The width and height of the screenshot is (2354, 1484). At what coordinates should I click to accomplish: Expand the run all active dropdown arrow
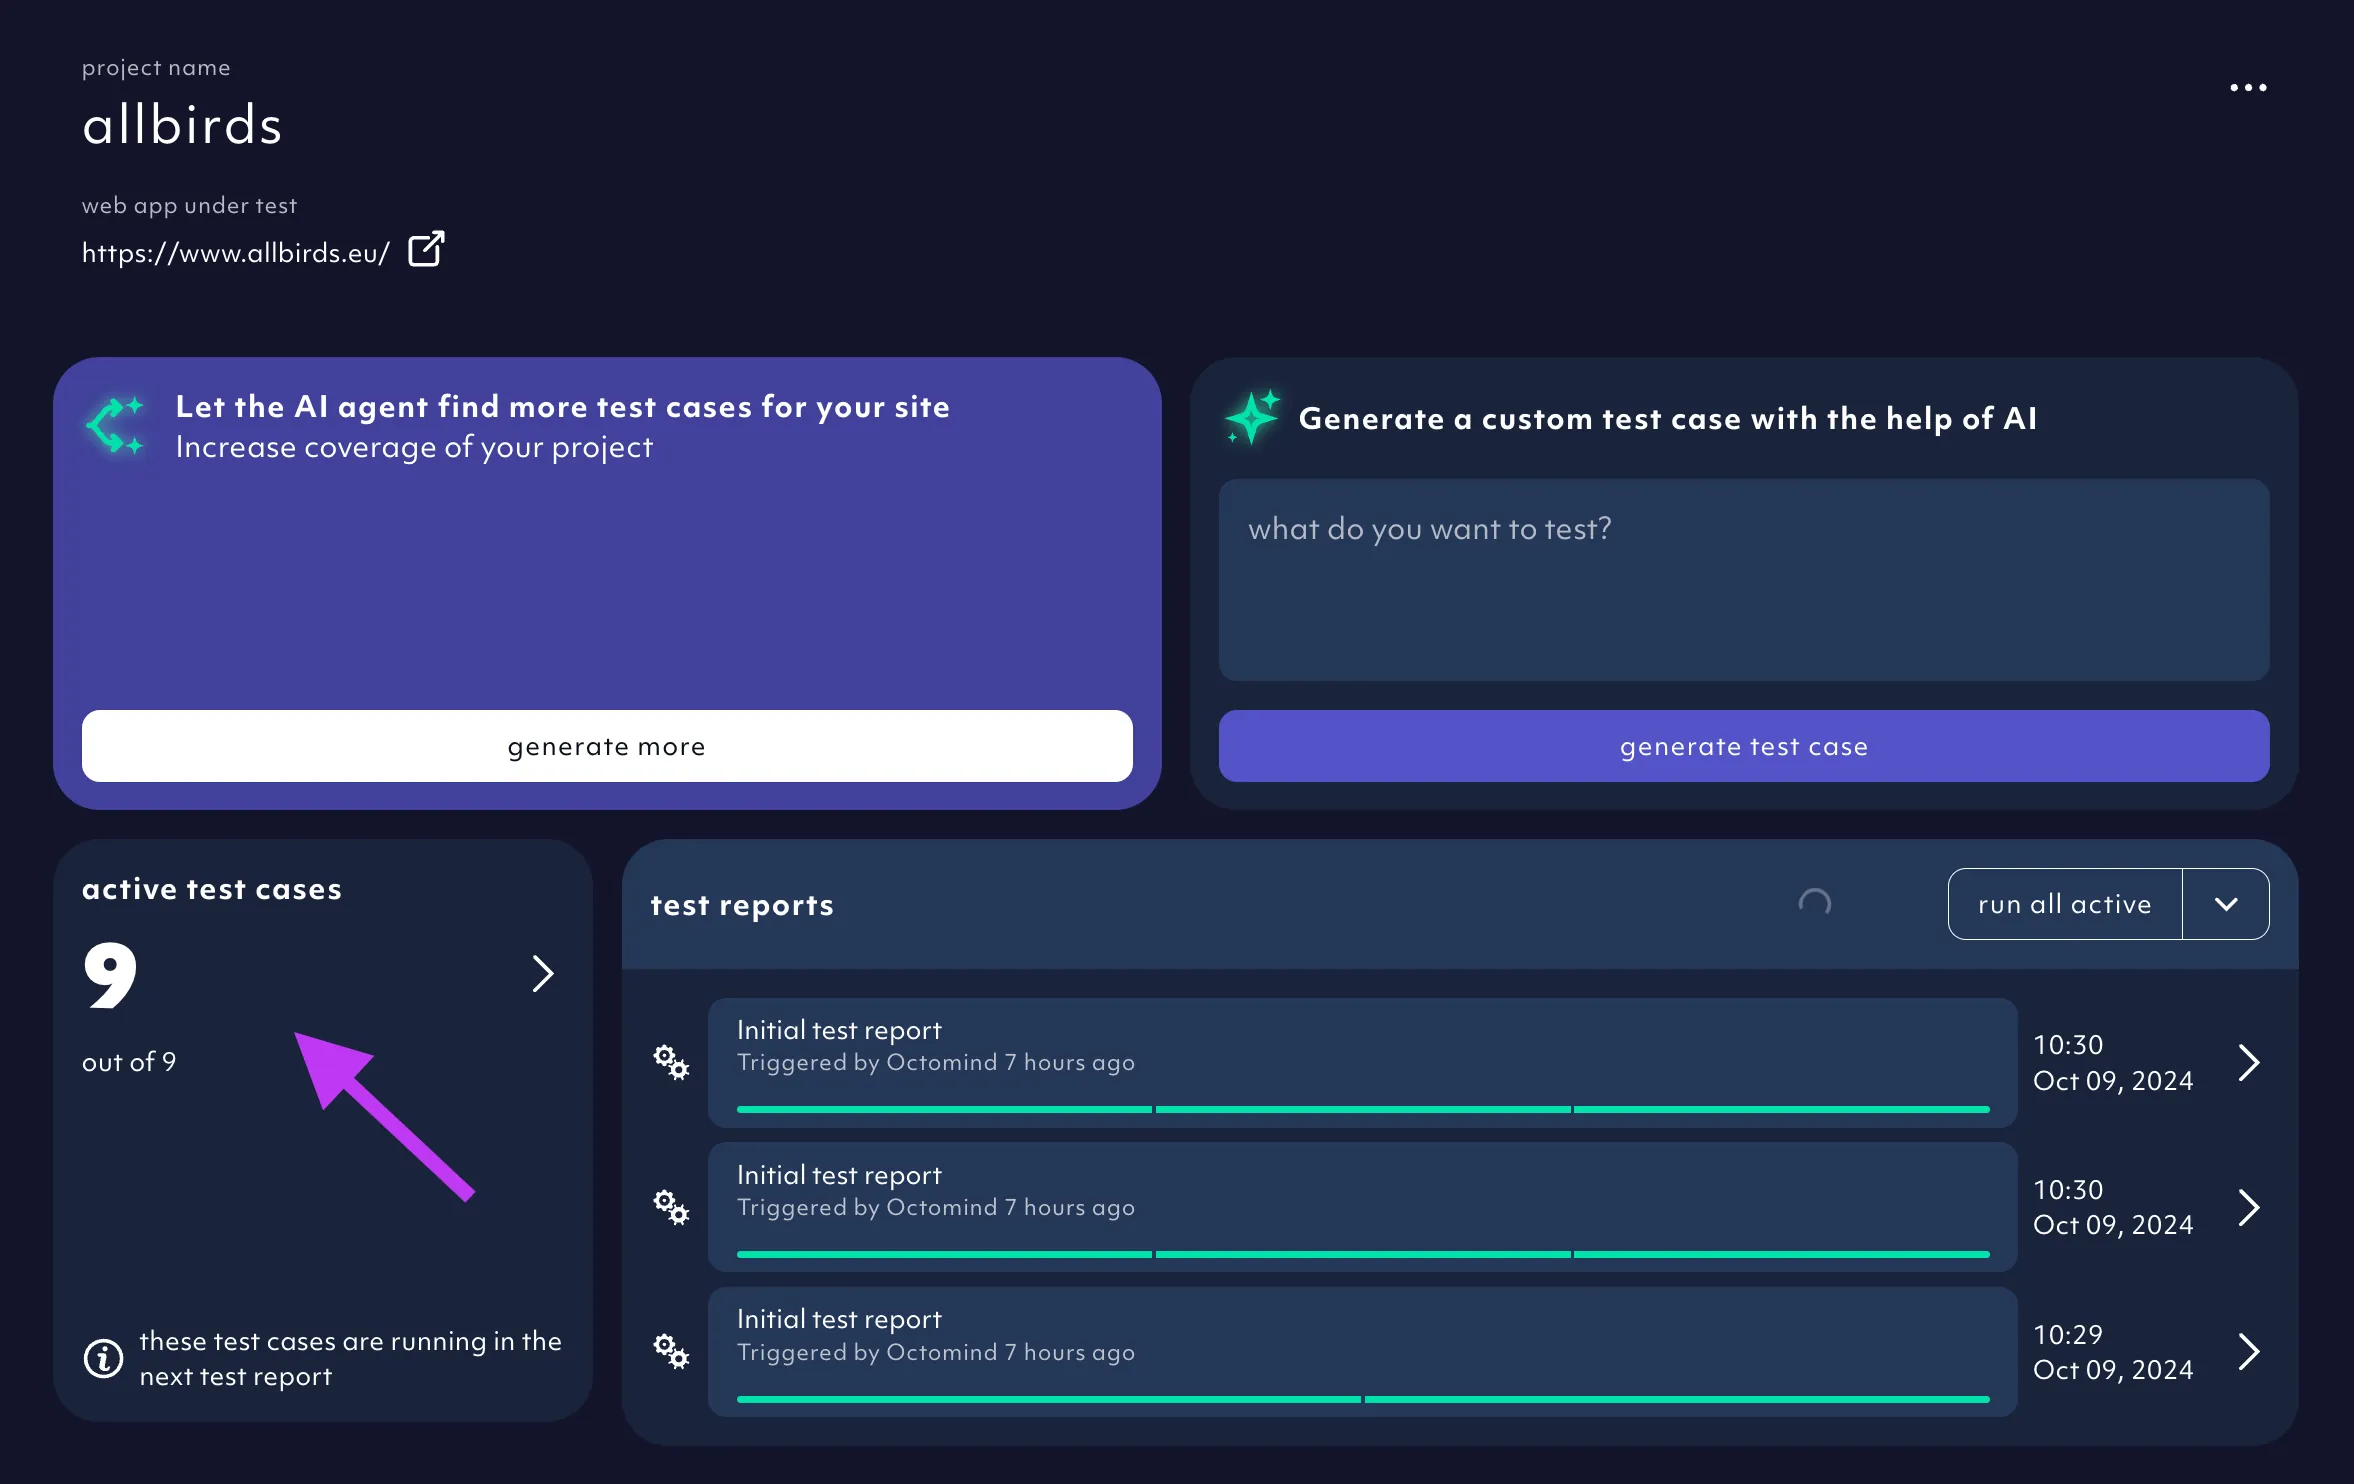(2226, 903)
